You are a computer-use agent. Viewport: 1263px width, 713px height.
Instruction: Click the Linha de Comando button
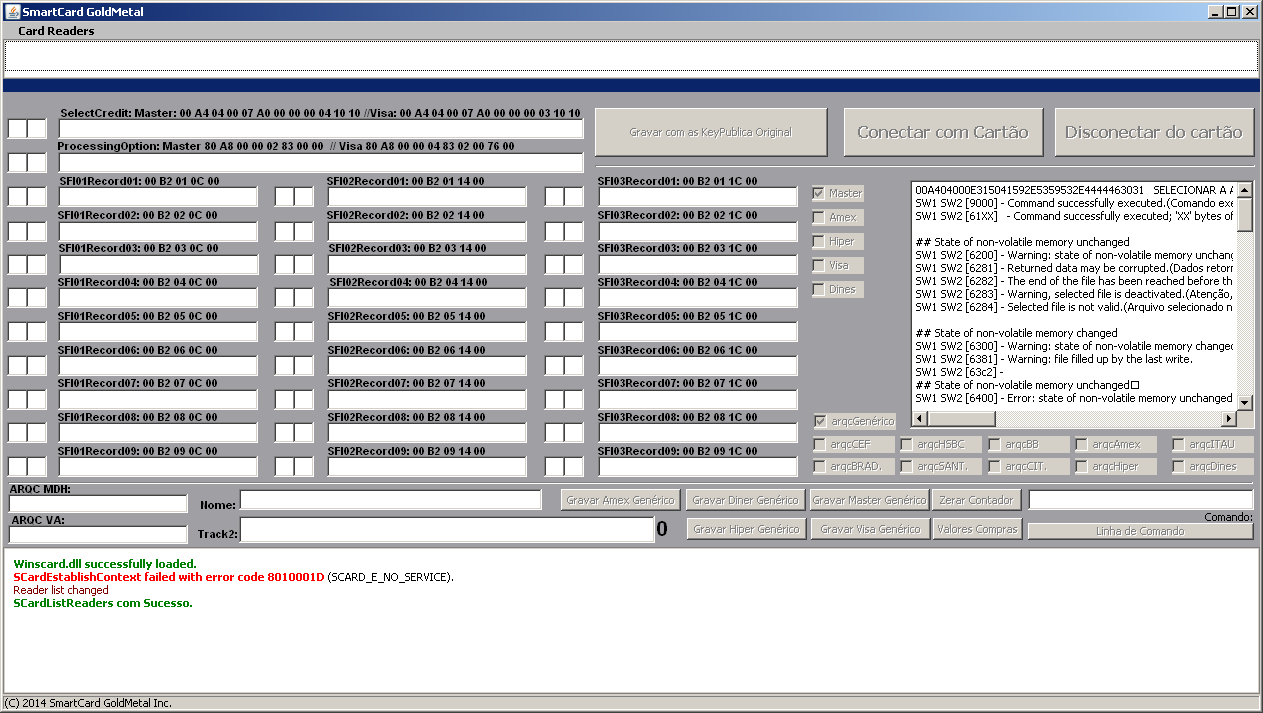(1140, 531)
